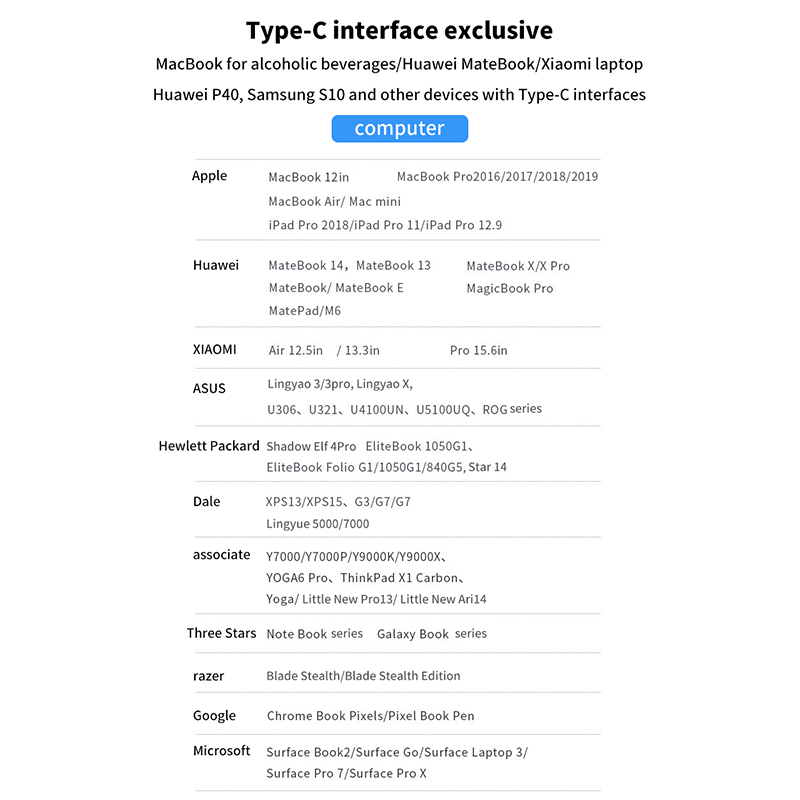
Task: Click the MacBook Pro2016/2017/2018/2019 text
Action: (x=497, y=177)
